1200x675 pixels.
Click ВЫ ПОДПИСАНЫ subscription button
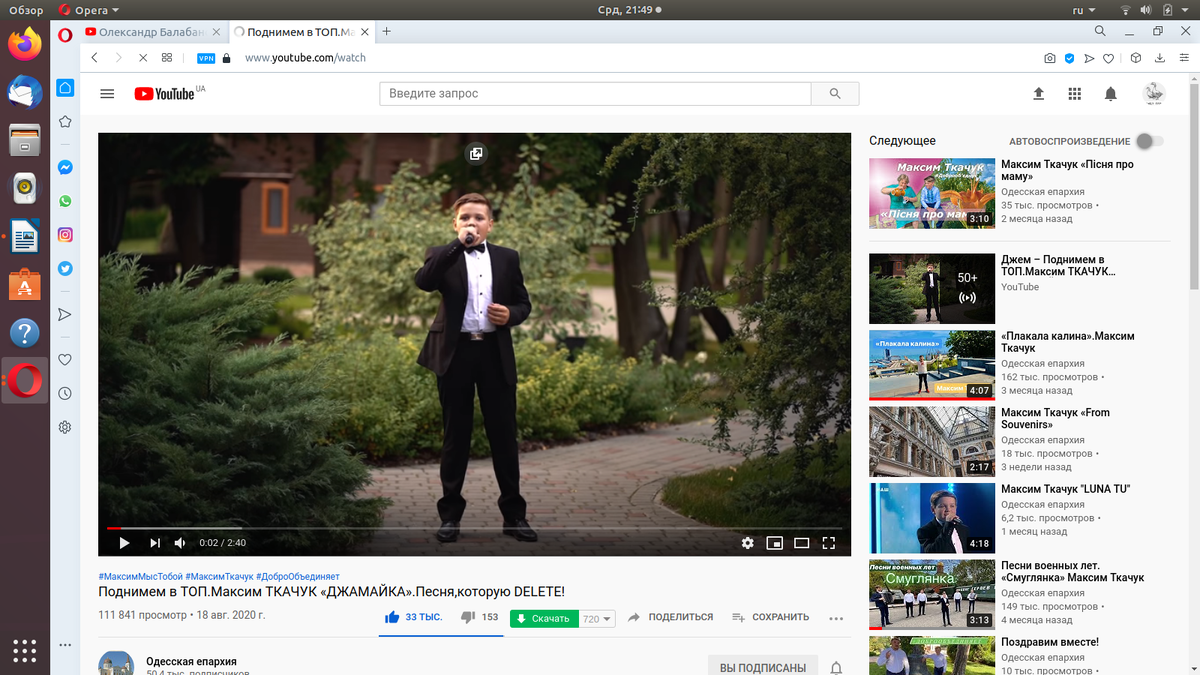point(763,668)
